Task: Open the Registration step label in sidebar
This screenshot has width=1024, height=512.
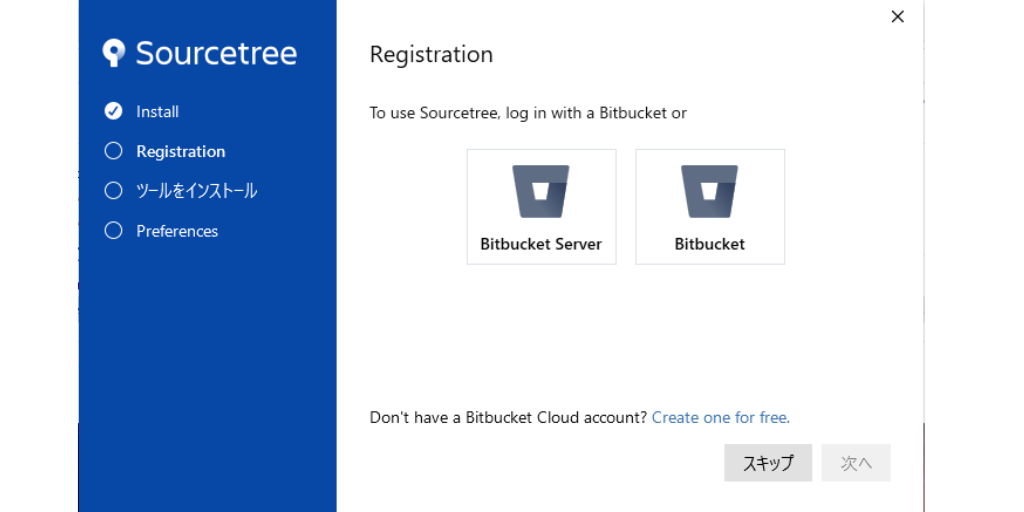Action: point(181,152)
